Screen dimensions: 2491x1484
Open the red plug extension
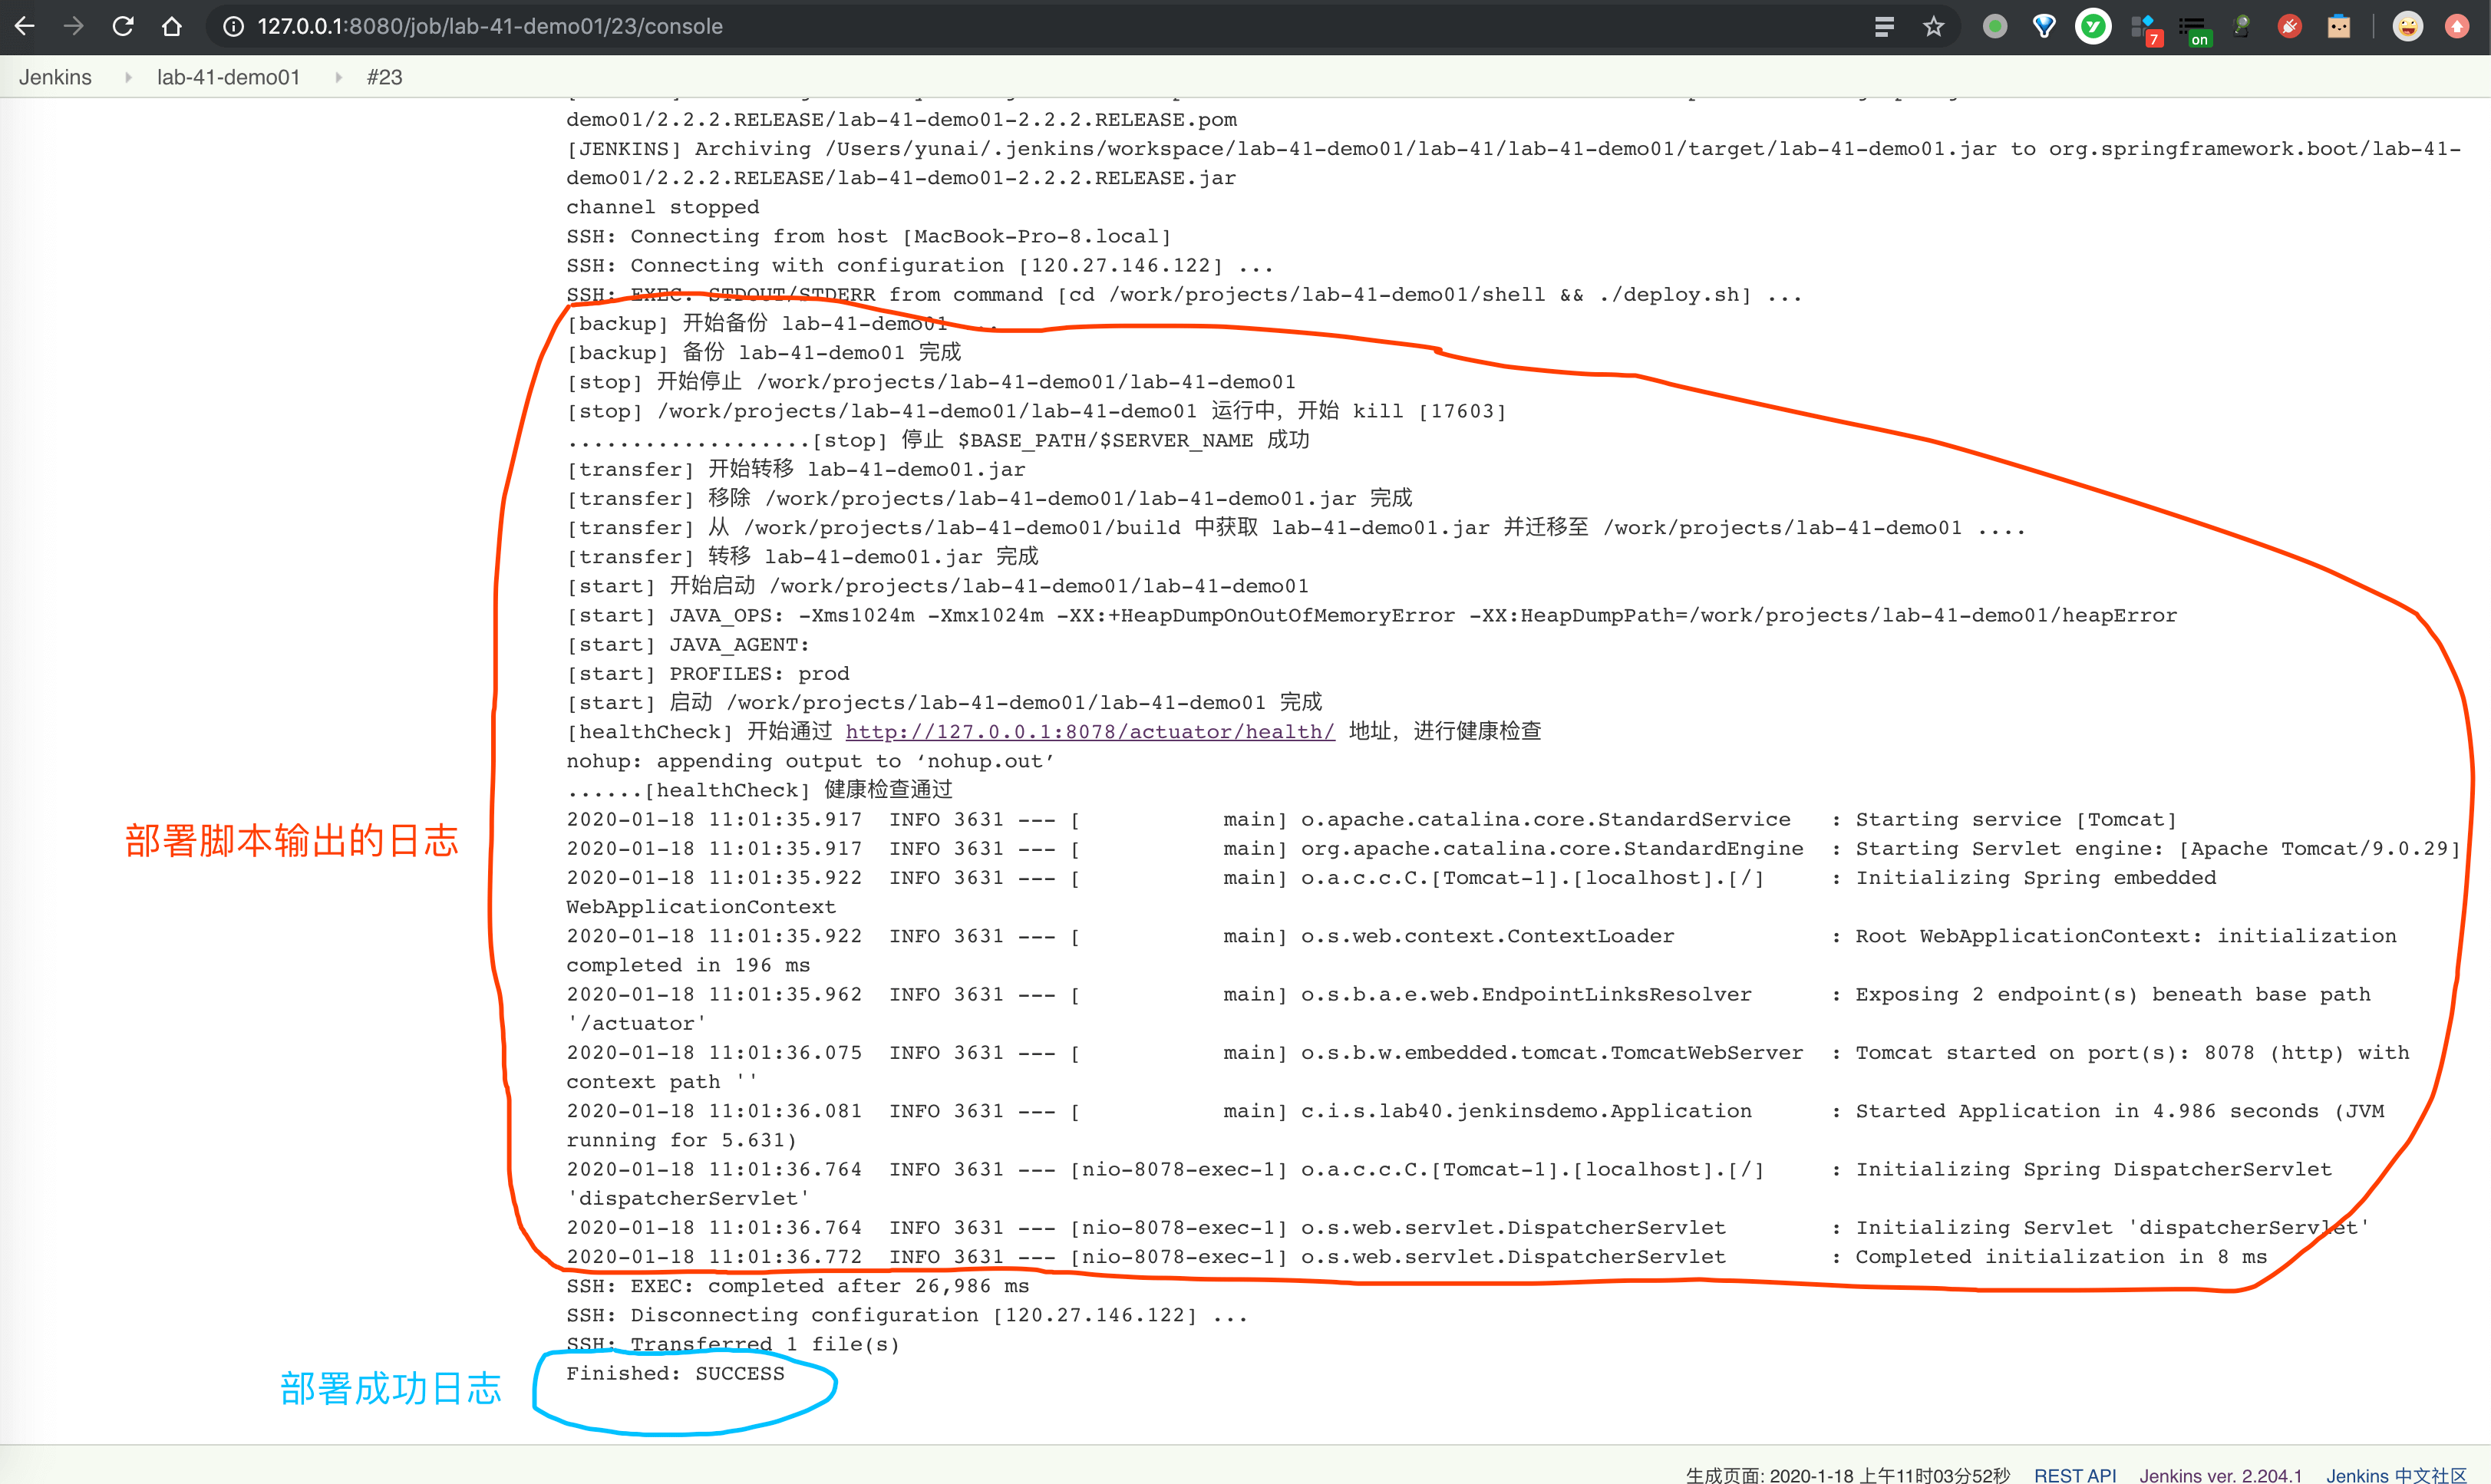click(2290, 26)
